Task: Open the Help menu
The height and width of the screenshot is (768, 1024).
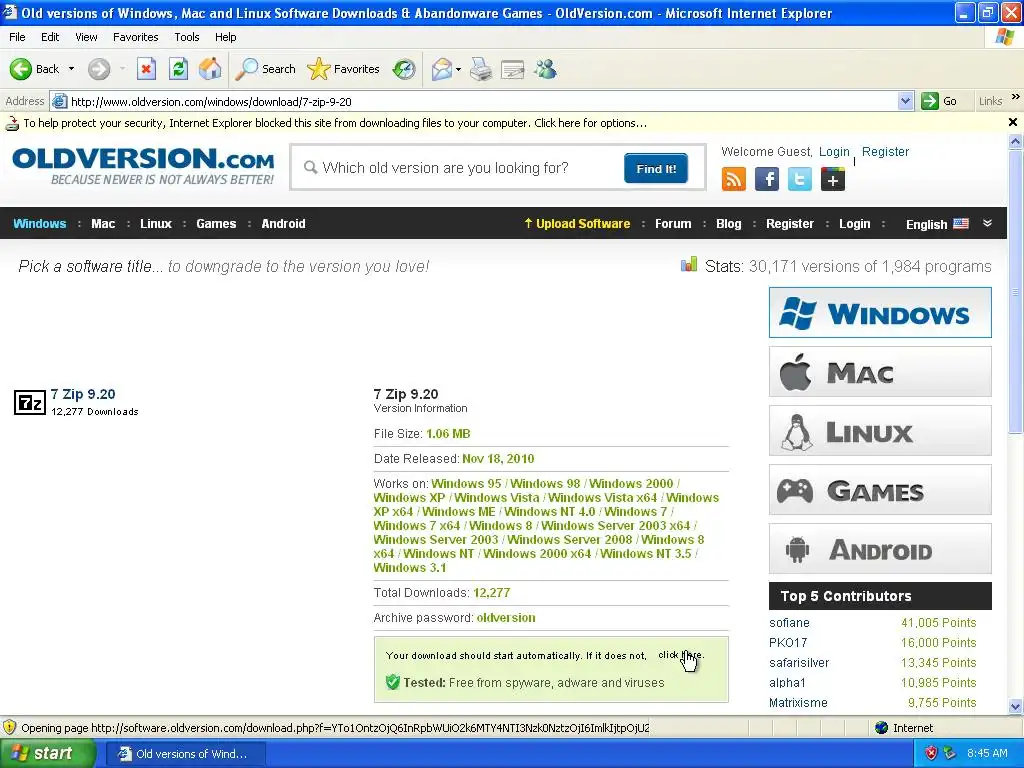Action: coord(225,37)
